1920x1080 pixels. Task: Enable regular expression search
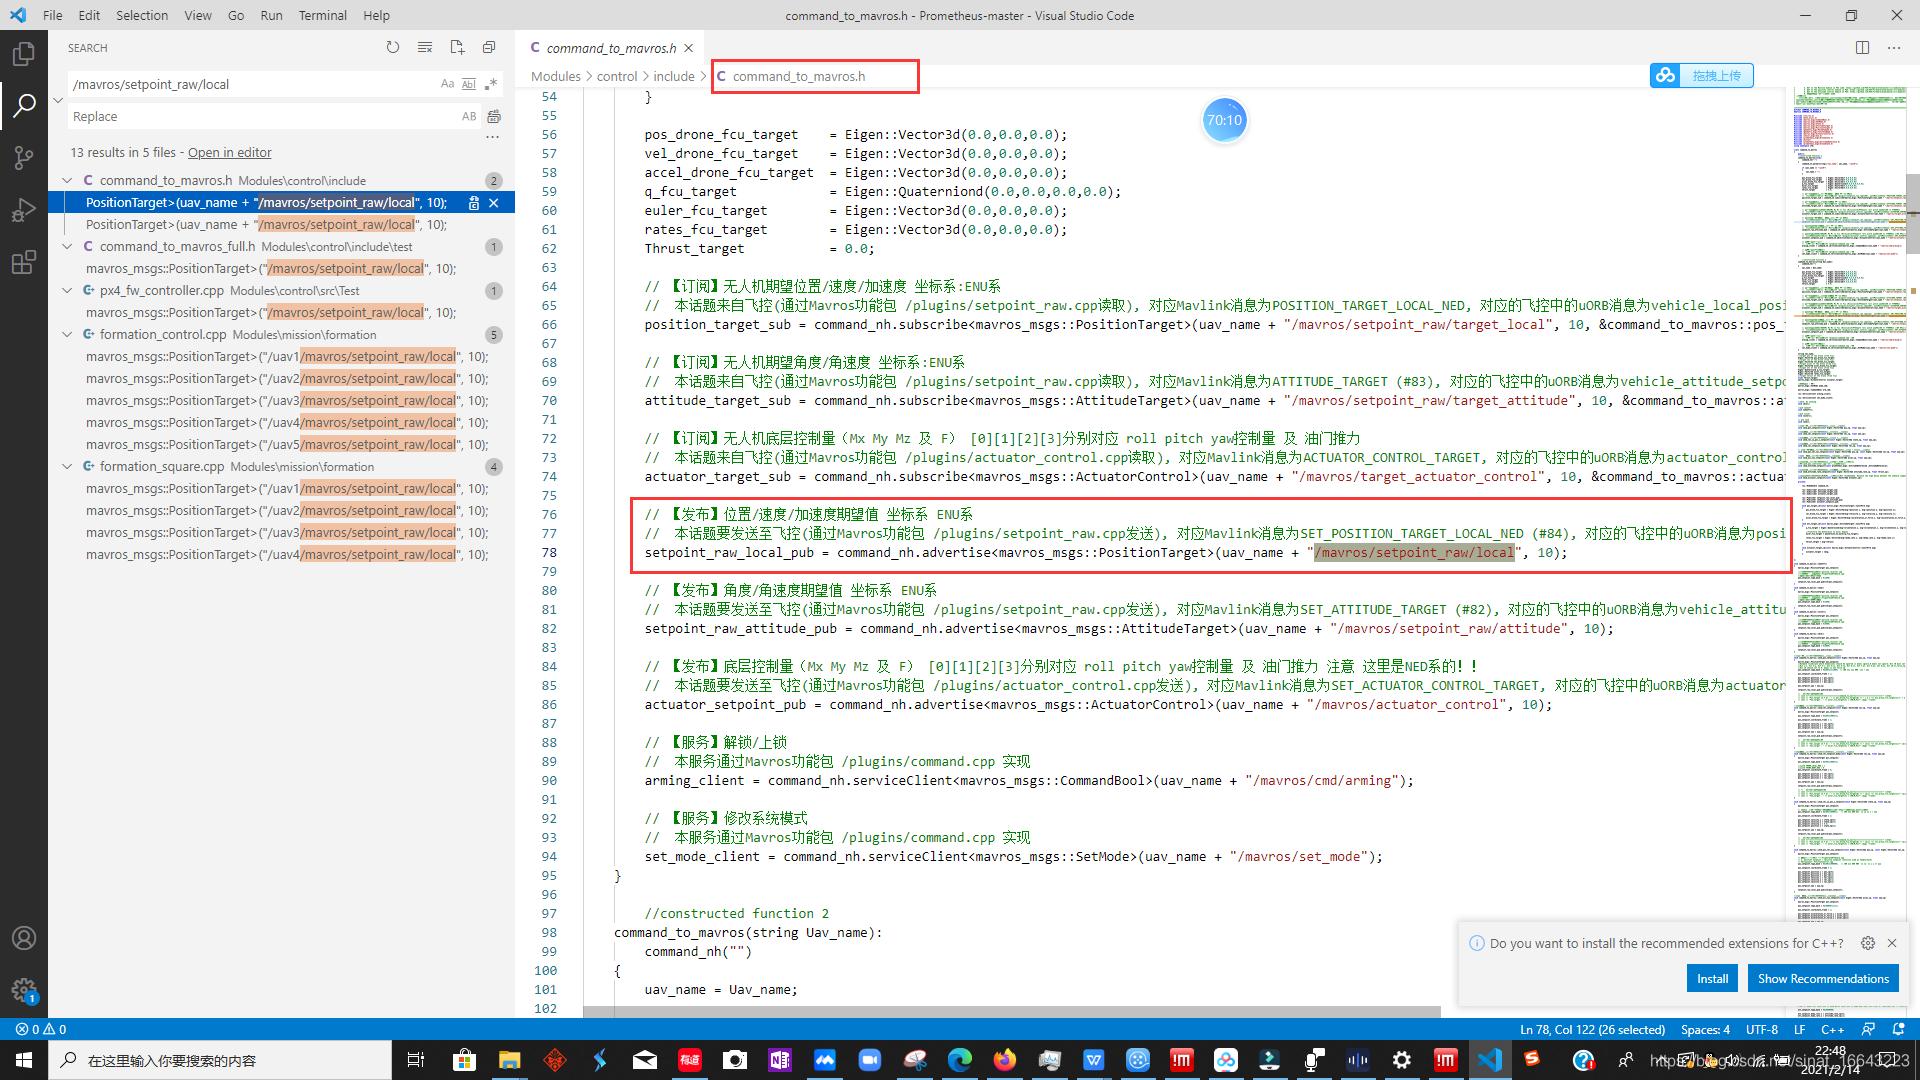point(490,84)
